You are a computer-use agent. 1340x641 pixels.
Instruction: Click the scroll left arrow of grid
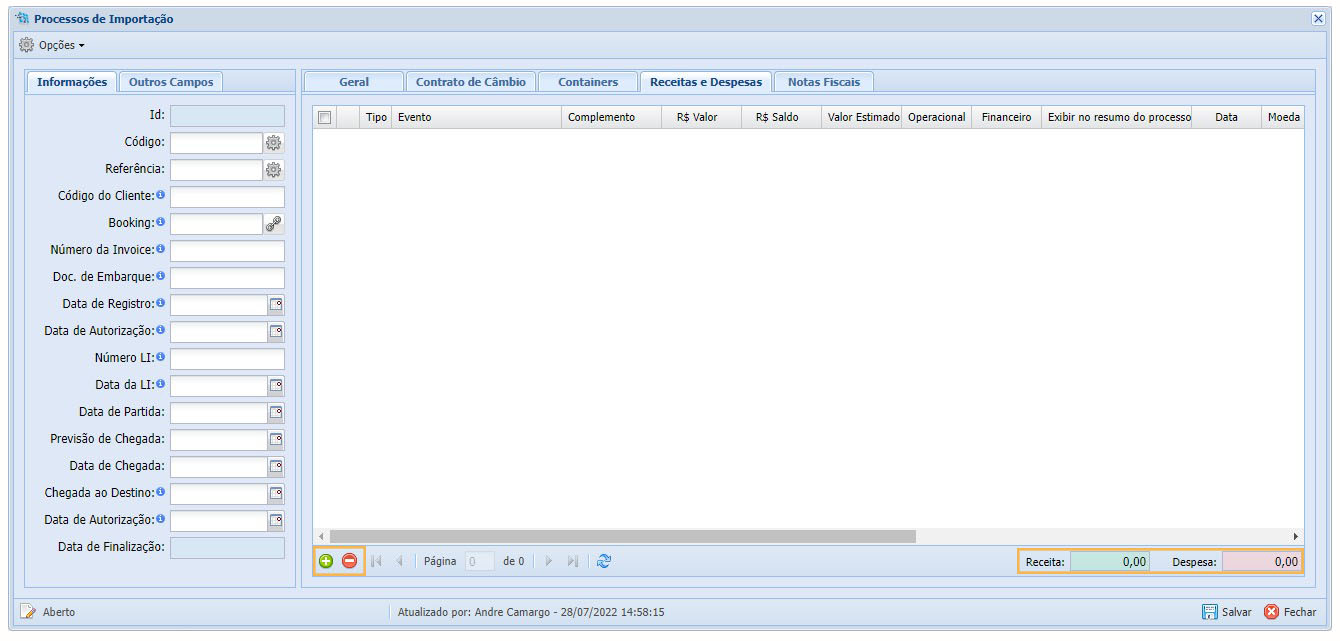click(321, 536)
